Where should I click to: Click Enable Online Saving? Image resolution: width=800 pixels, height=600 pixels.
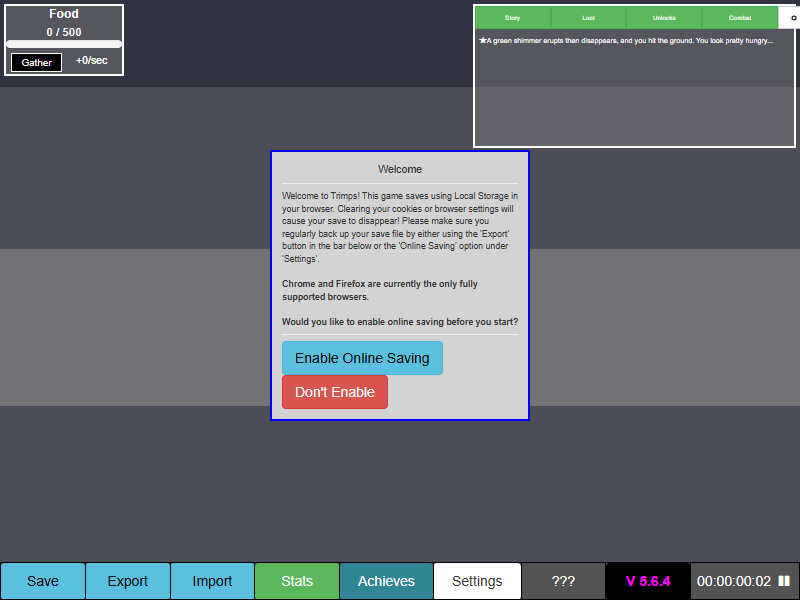click(x=362, y=358)
